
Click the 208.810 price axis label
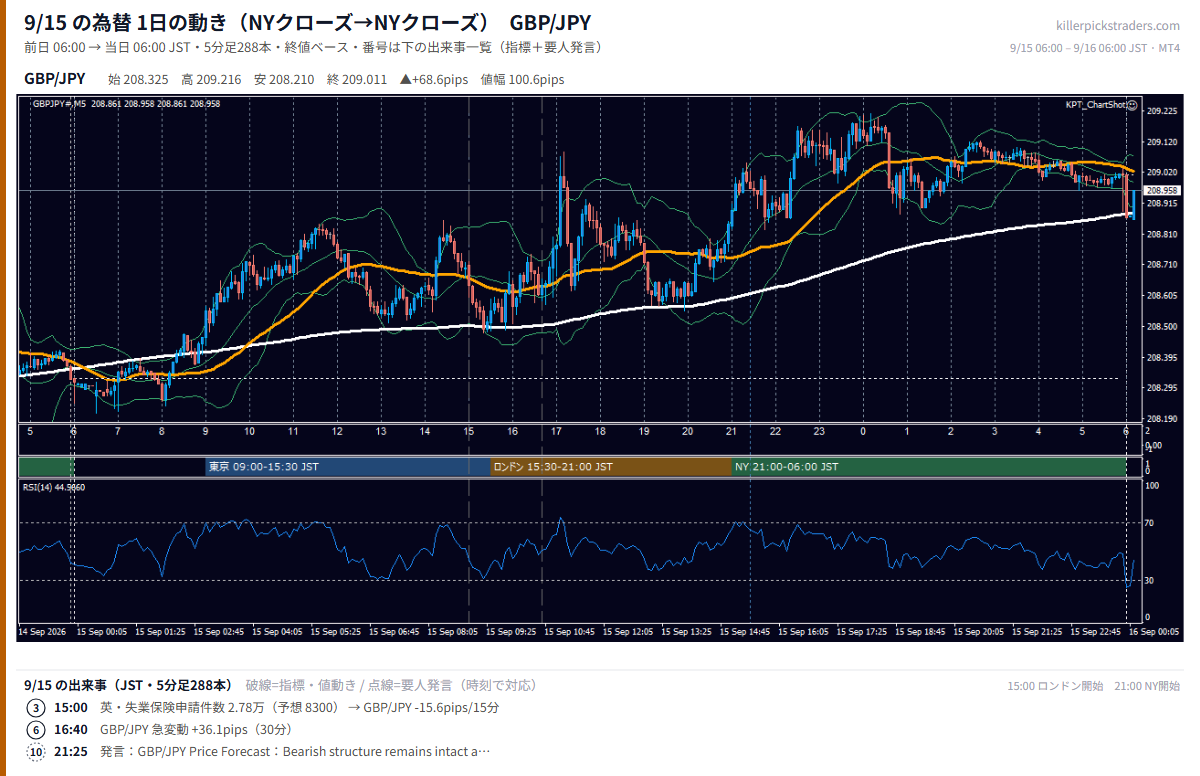pyautogui.click(x=1161, y=234)
